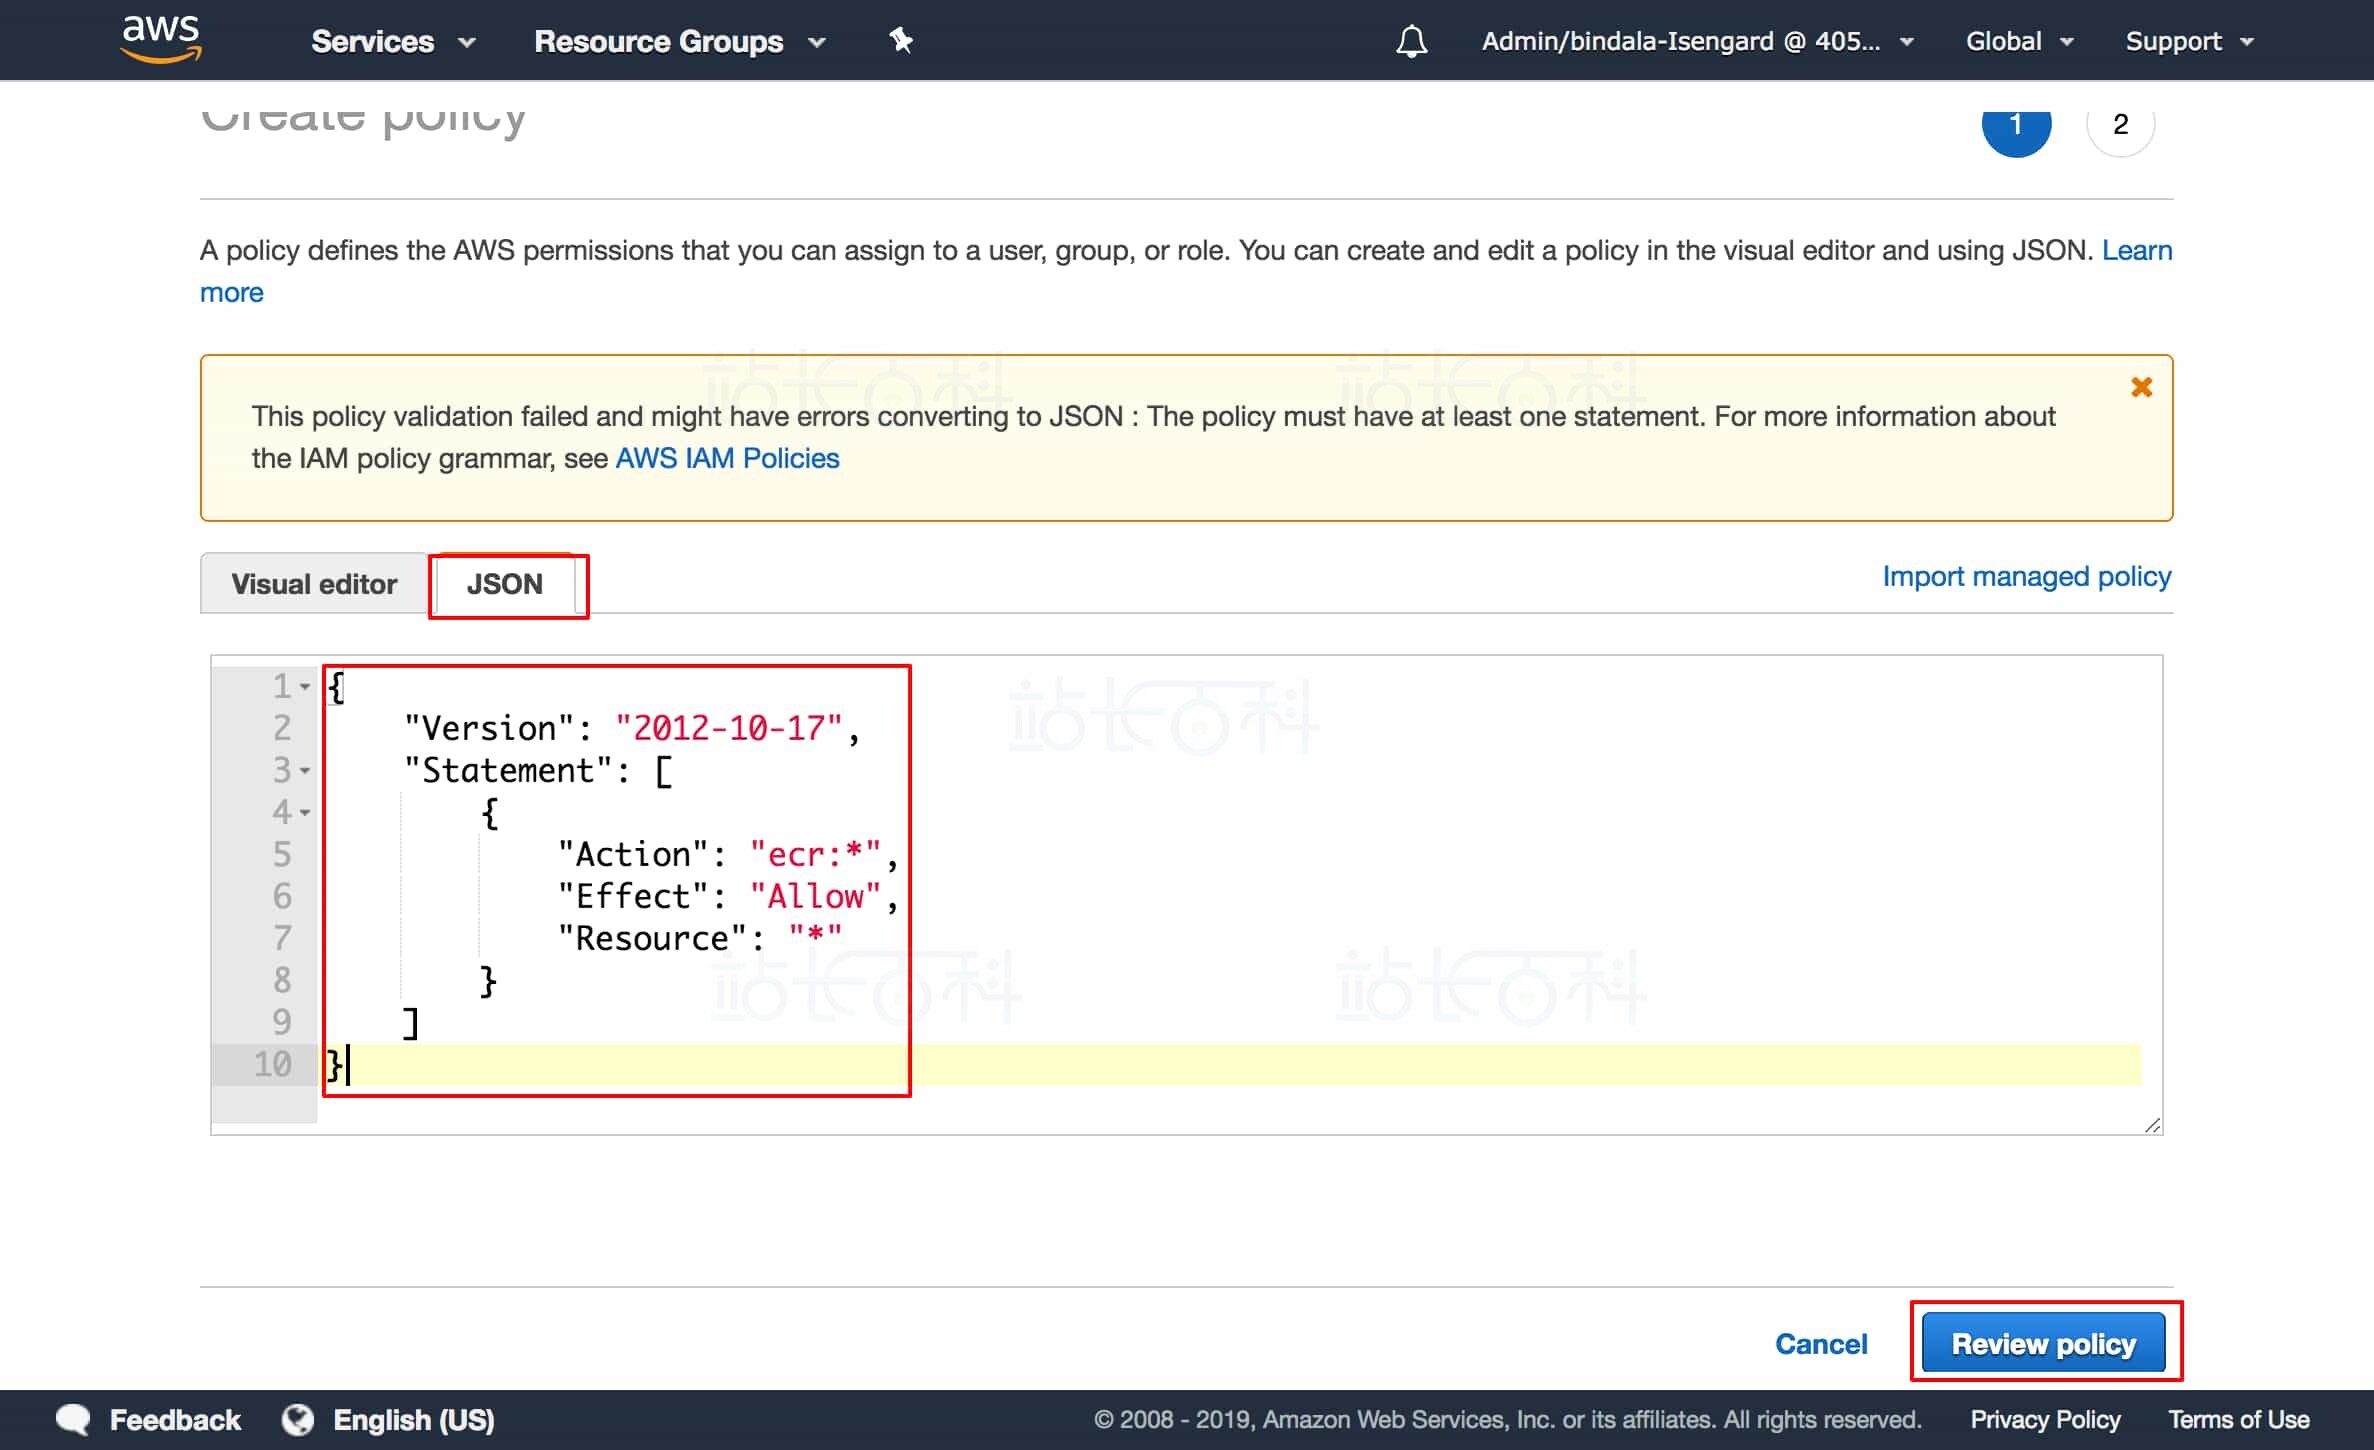
Task: Open the Admin/bindala-Isengard account menu
Action: pos(1697,42)
